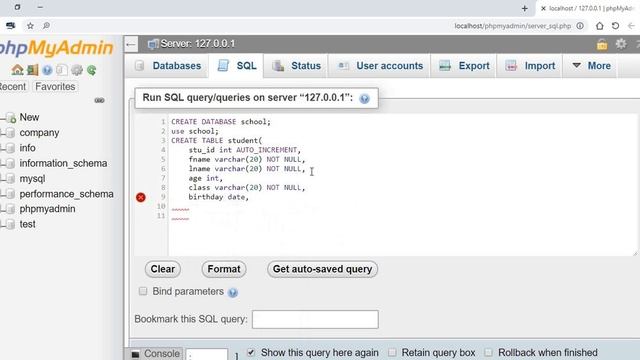
Task: Open page settings gear icon in the server bar
Action: (621, 44)
